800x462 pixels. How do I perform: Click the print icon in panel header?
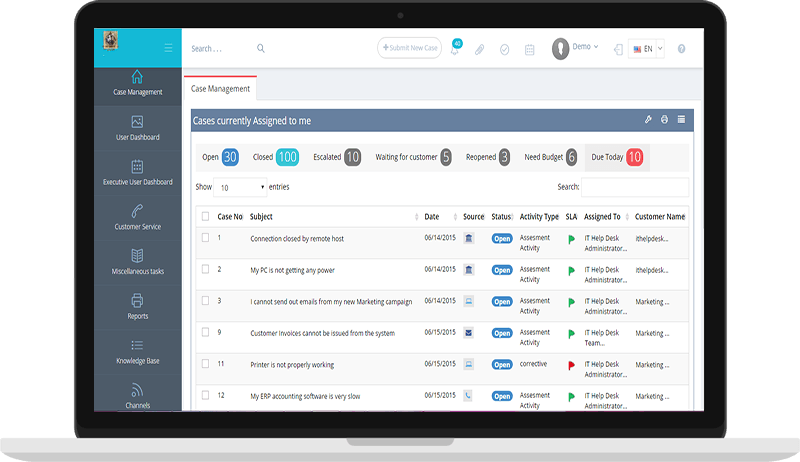[x=664, y=119]
